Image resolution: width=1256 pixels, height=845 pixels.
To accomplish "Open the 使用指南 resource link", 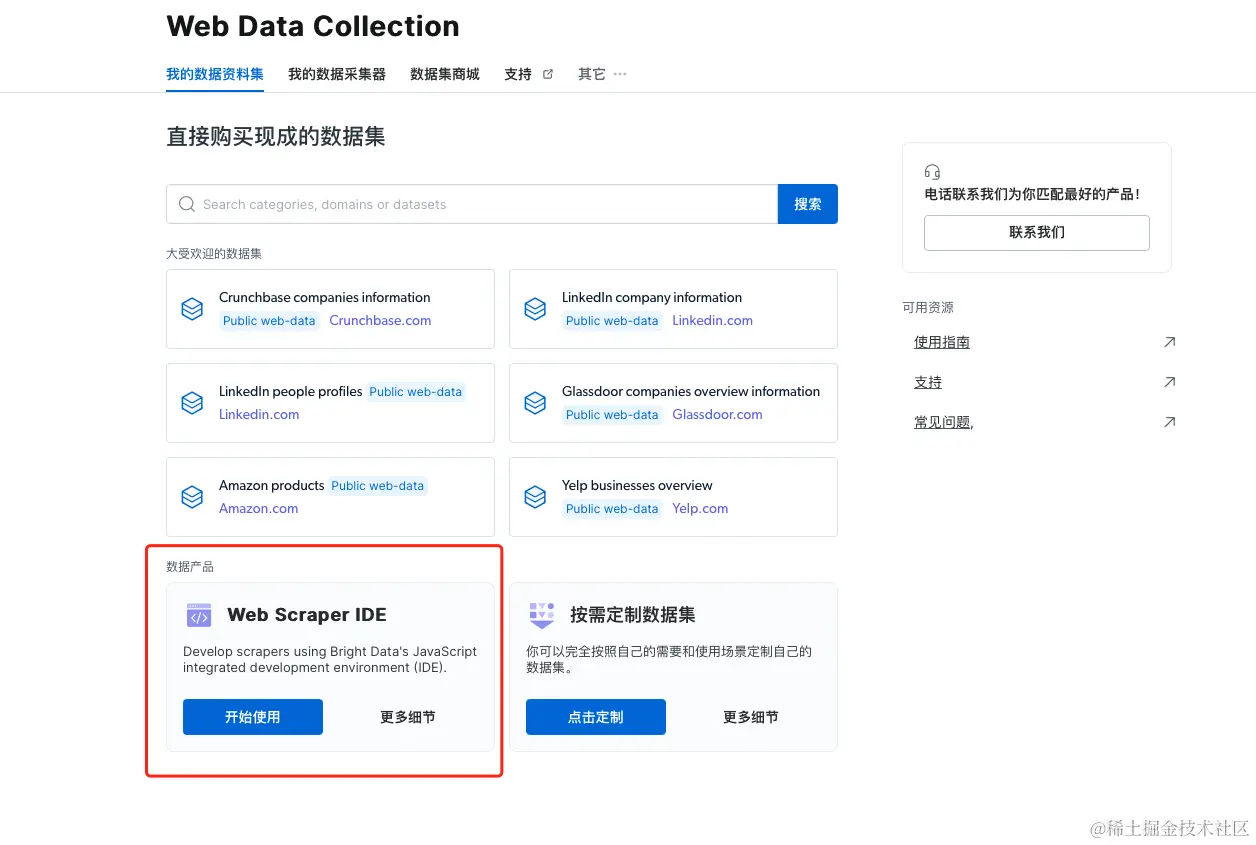I will pos(942,342).
